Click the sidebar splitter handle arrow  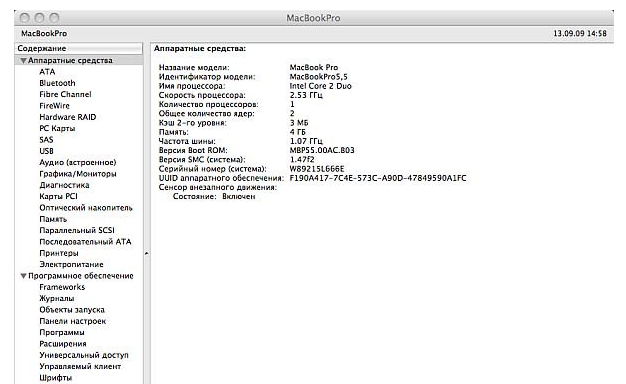pyautogui.click(x=147, y=253)
